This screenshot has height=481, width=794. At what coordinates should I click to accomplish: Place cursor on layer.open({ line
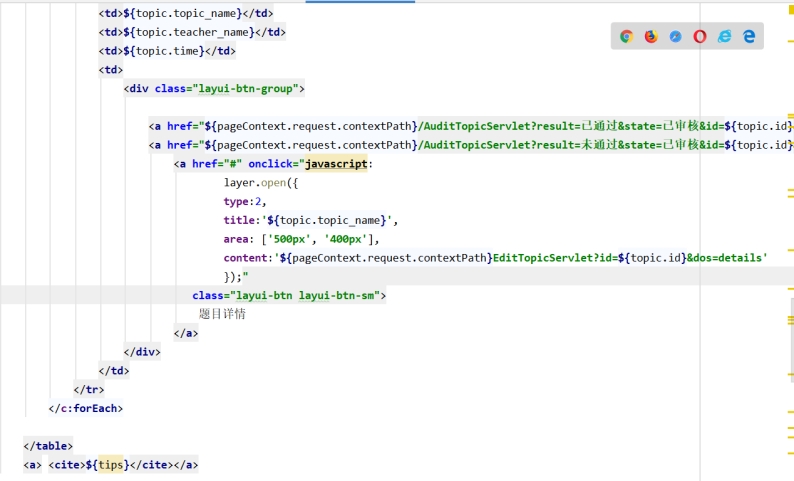coord(261,183)
